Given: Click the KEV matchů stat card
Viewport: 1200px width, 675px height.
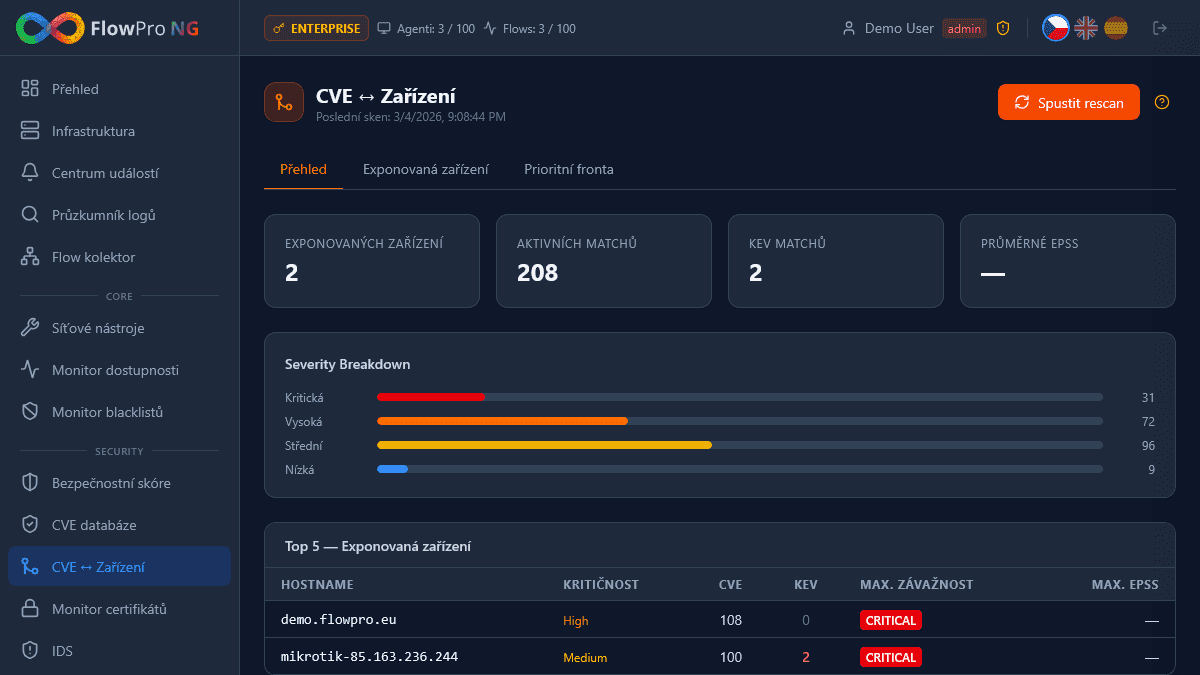Looking at the screenshot, I should pyautogui.click(x=836, y=261).
